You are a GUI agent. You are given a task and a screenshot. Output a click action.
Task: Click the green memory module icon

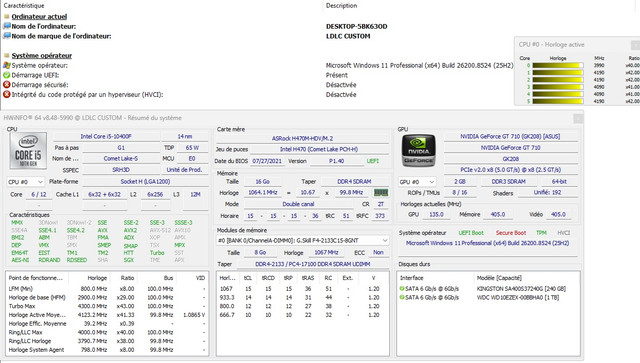click(x=381, y=192)
